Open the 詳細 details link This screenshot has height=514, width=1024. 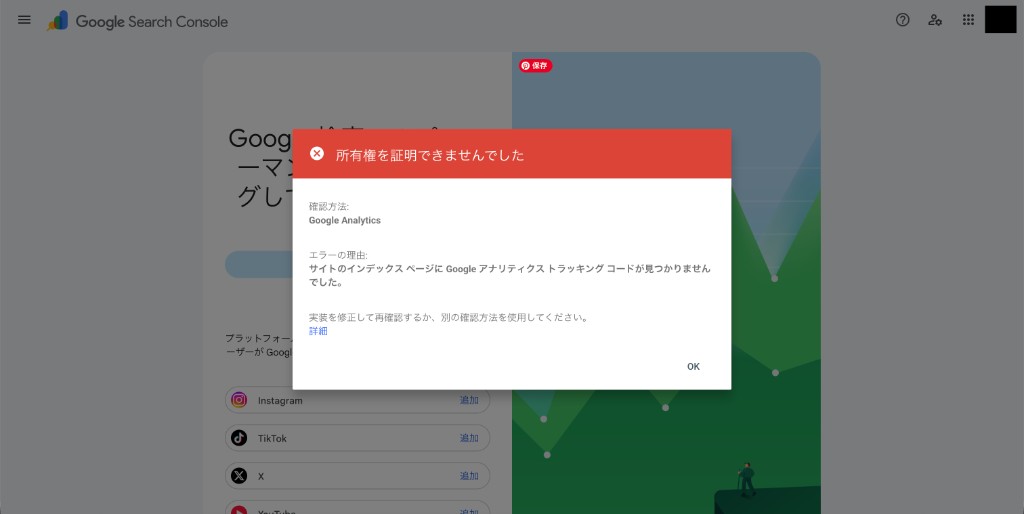[x=318, y=331]
